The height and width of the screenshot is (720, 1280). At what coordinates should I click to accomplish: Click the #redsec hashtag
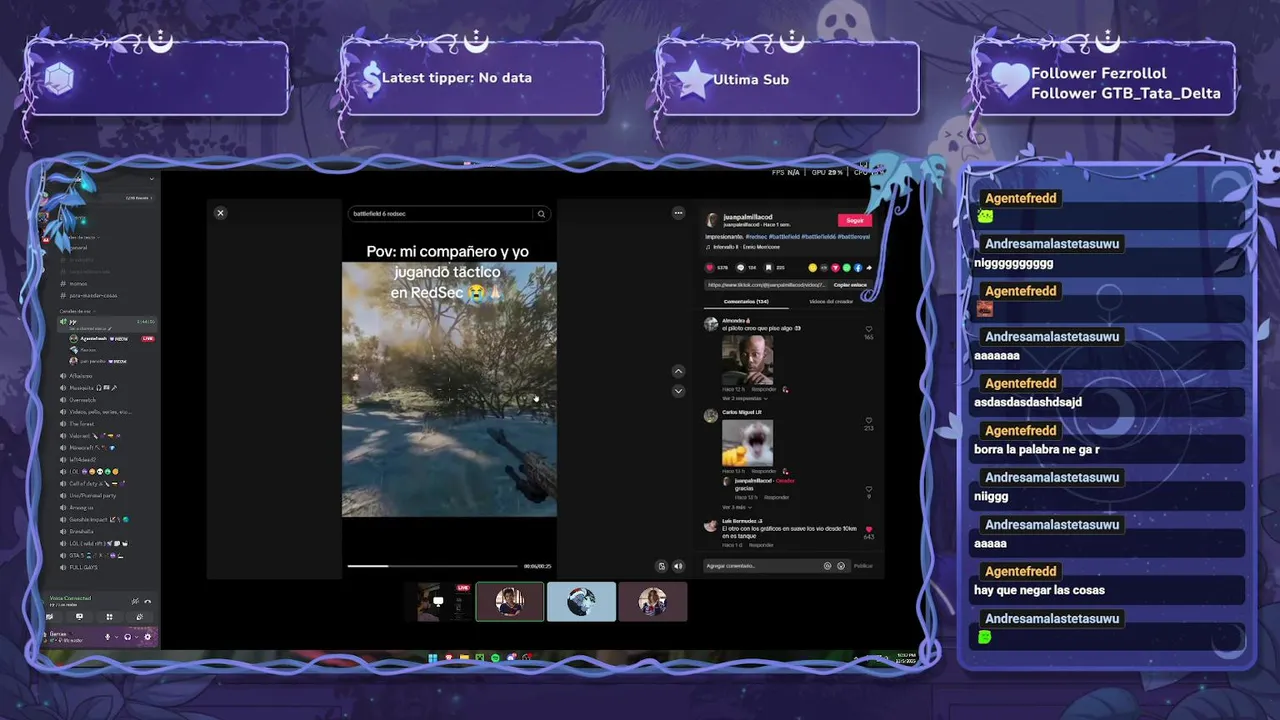pos(757,237)
